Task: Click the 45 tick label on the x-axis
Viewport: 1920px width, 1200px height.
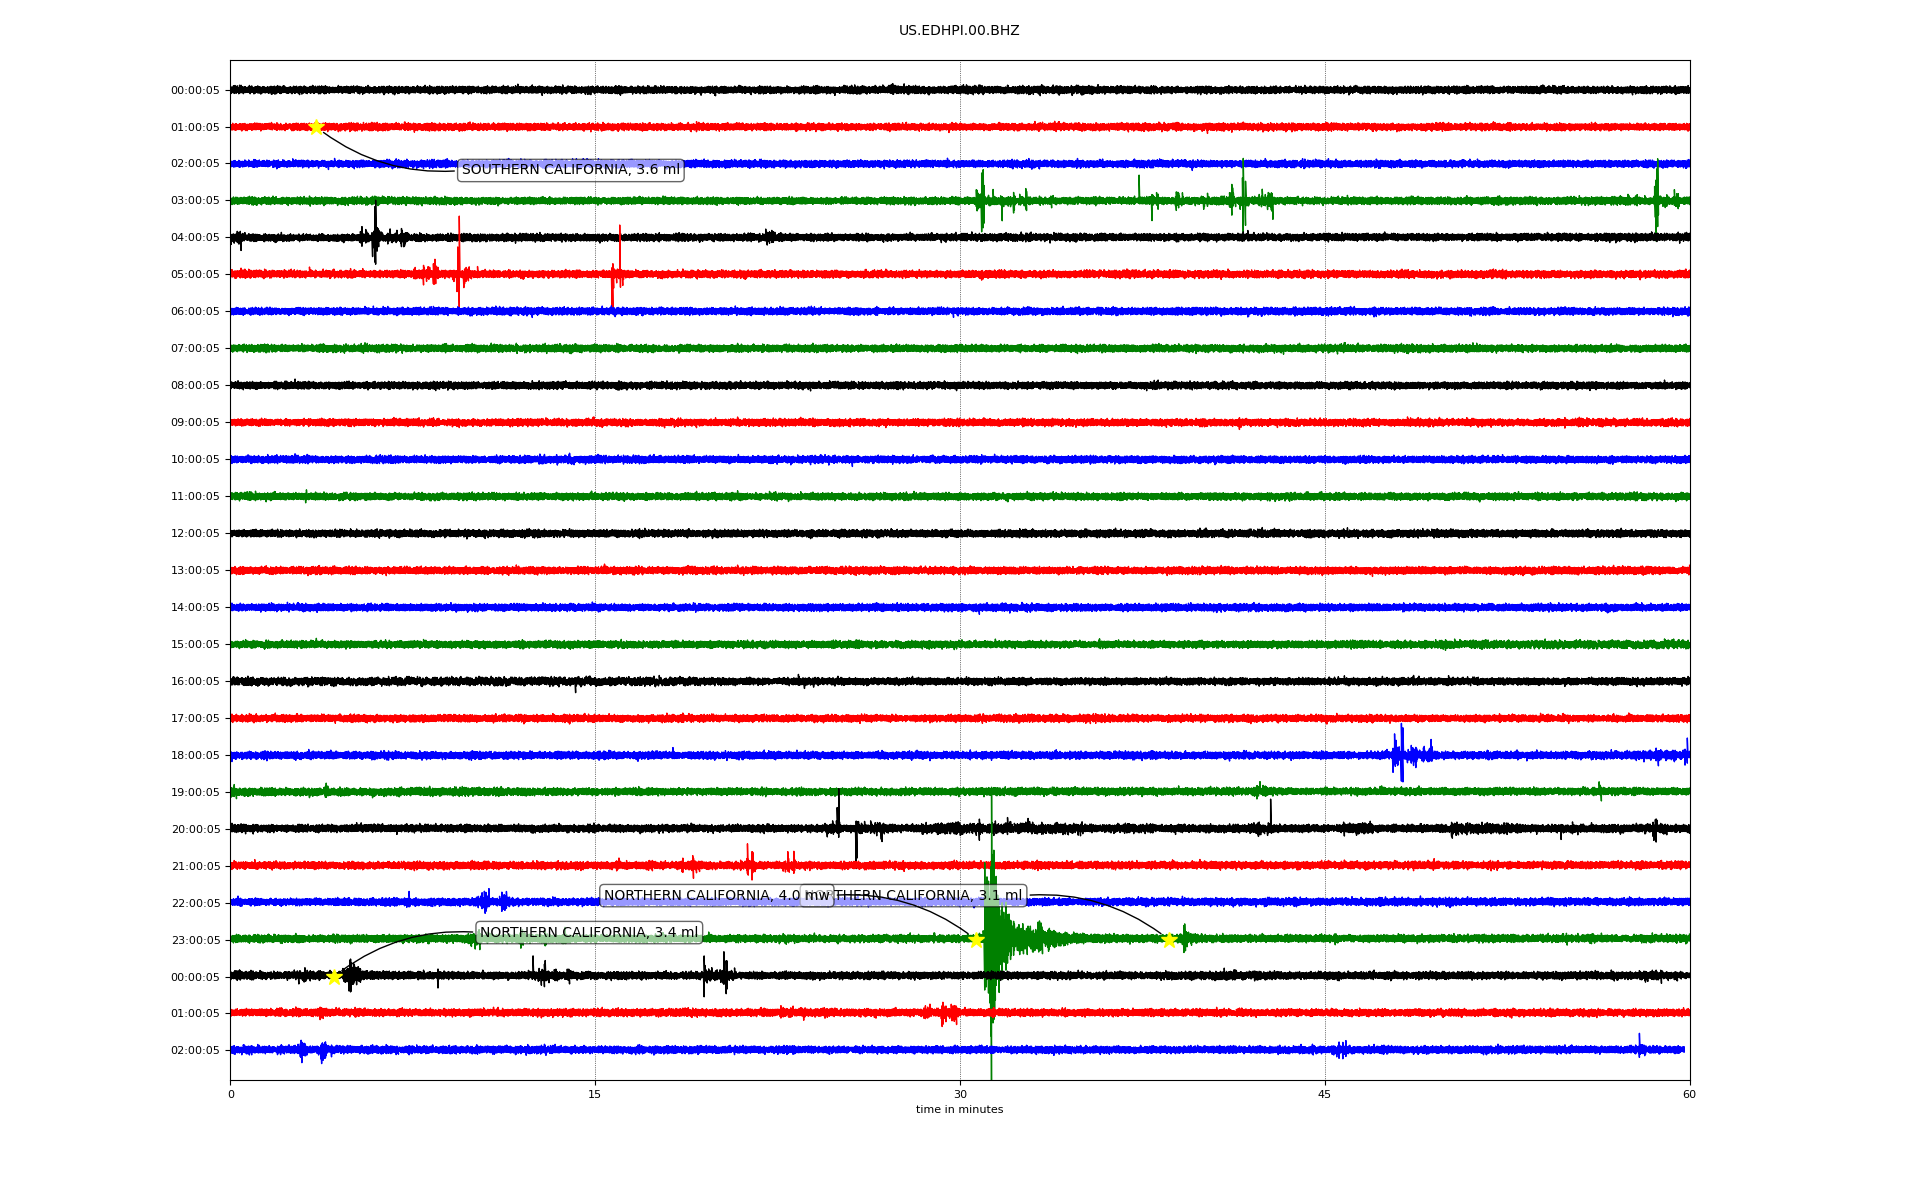Action: pyautogui.click(x=1325, y=1094)
